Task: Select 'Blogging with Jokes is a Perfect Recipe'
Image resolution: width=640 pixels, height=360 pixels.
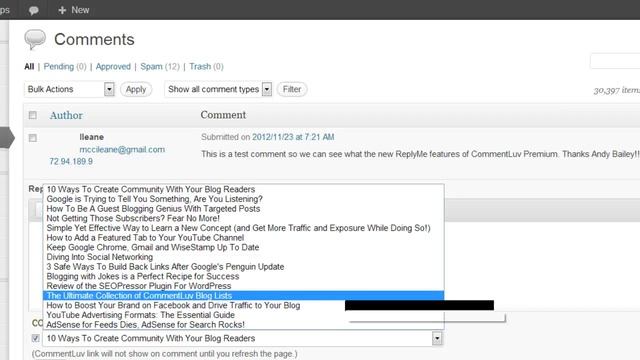Action: pyautogui.click(x=243, y=276)
